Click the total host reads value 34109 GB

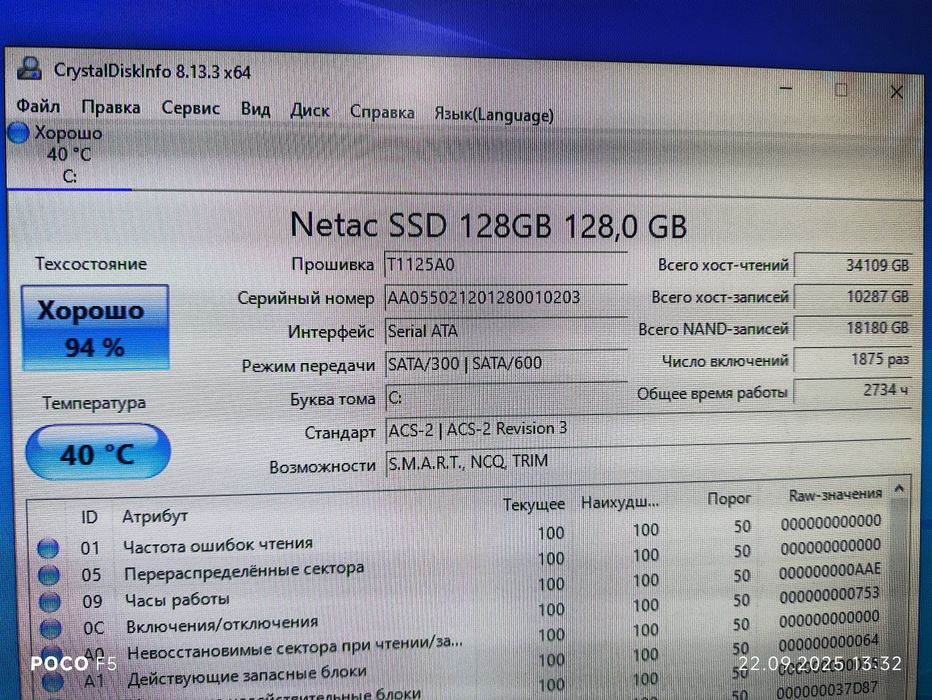[x=852, y=265]
